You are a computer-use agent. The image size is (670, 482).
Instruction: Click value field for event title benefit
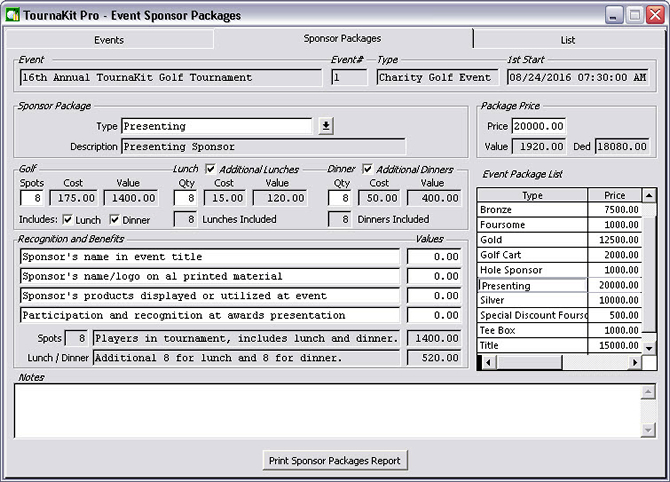click(x=434, y=257)
